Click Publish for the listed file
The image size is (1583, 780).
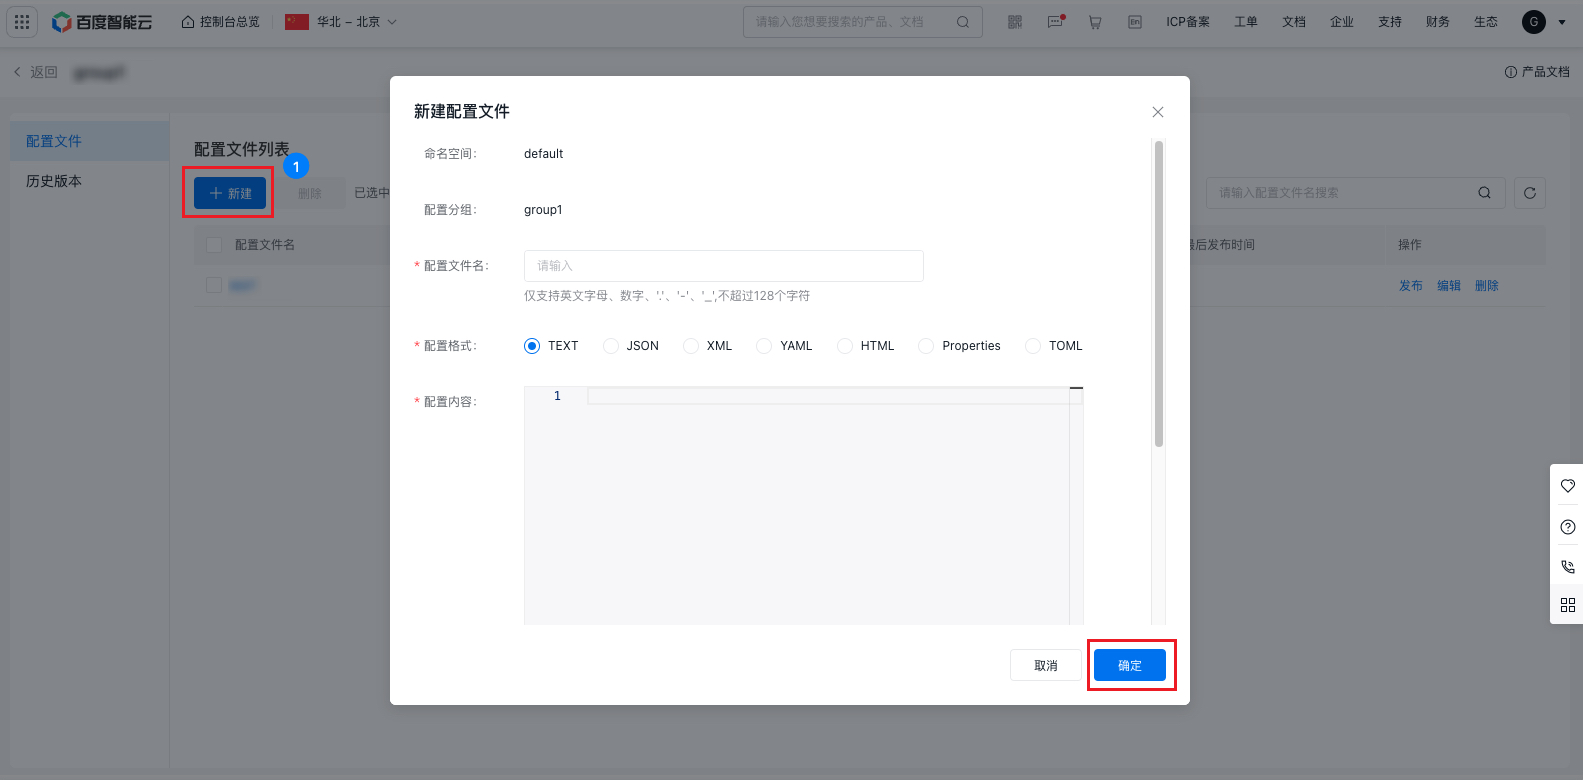point(1411,286)
